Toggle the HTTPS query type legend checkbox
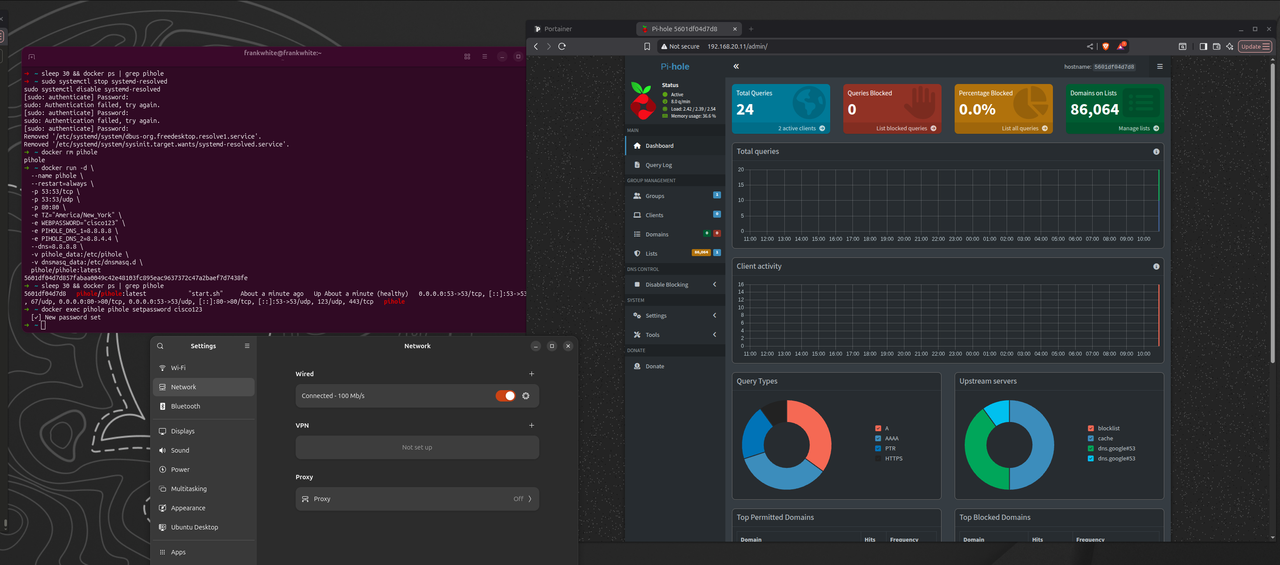1280x565 pixels. tap(878, 458)
